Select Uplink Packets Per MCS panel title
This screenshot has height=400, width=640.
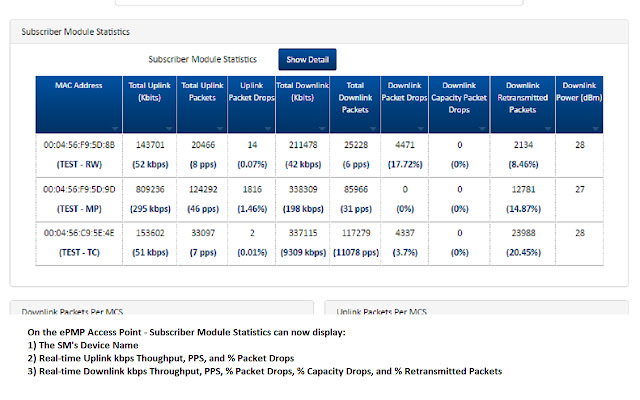pos(382,311)
